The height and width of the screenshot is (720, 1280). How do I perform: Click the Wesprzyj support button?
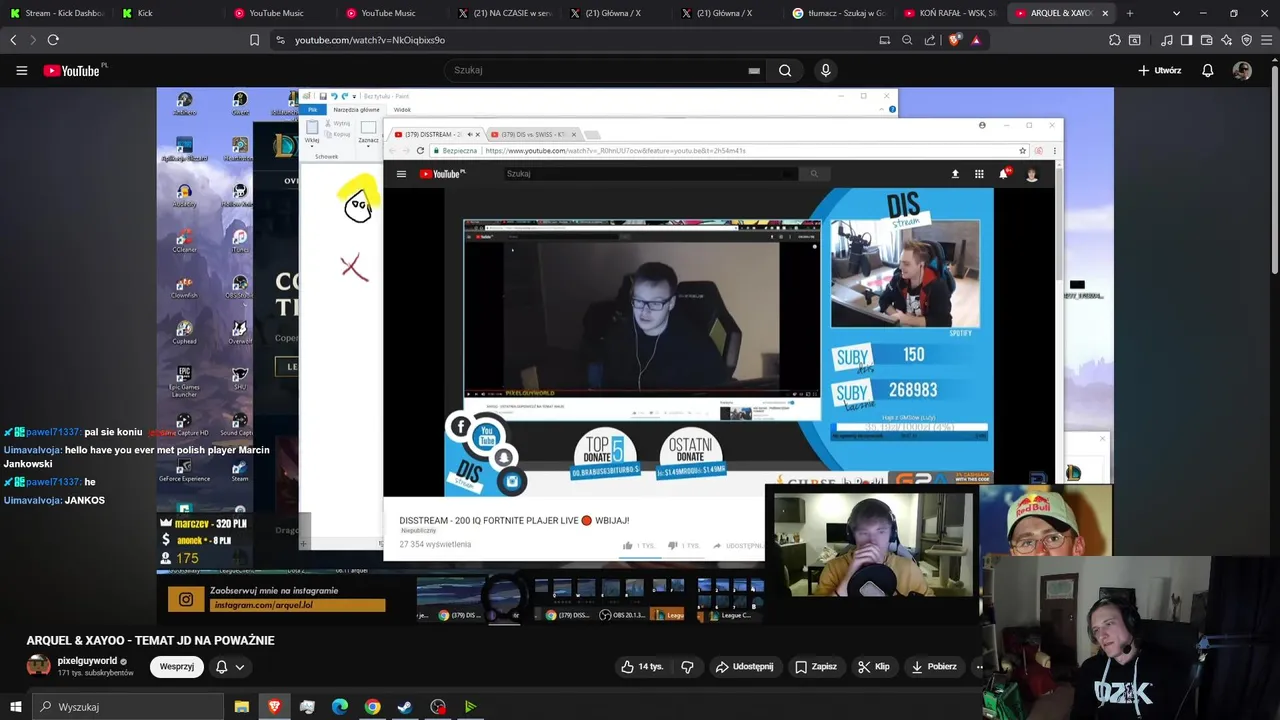[177, 667]
